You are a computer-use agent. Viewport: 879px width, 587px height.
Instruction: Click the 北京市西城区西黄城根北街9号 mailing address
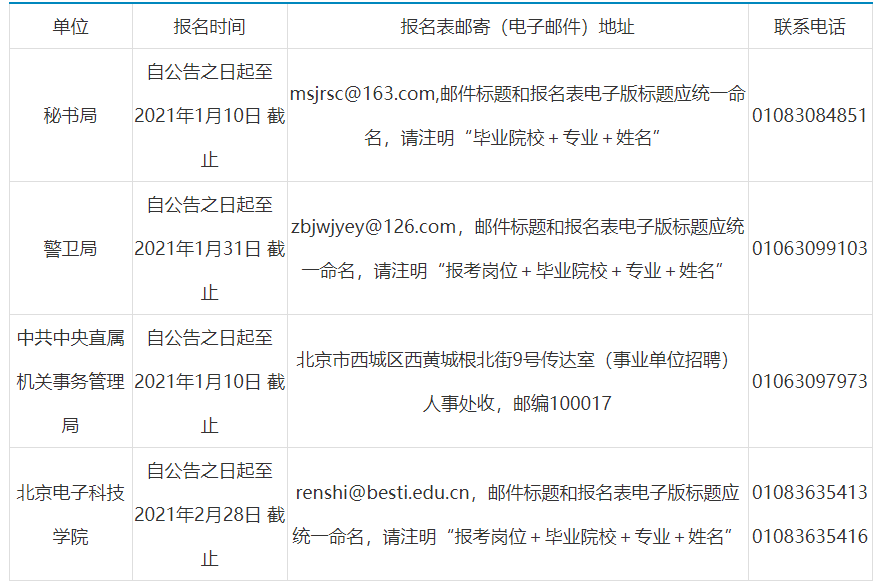[x=418, y=359]
